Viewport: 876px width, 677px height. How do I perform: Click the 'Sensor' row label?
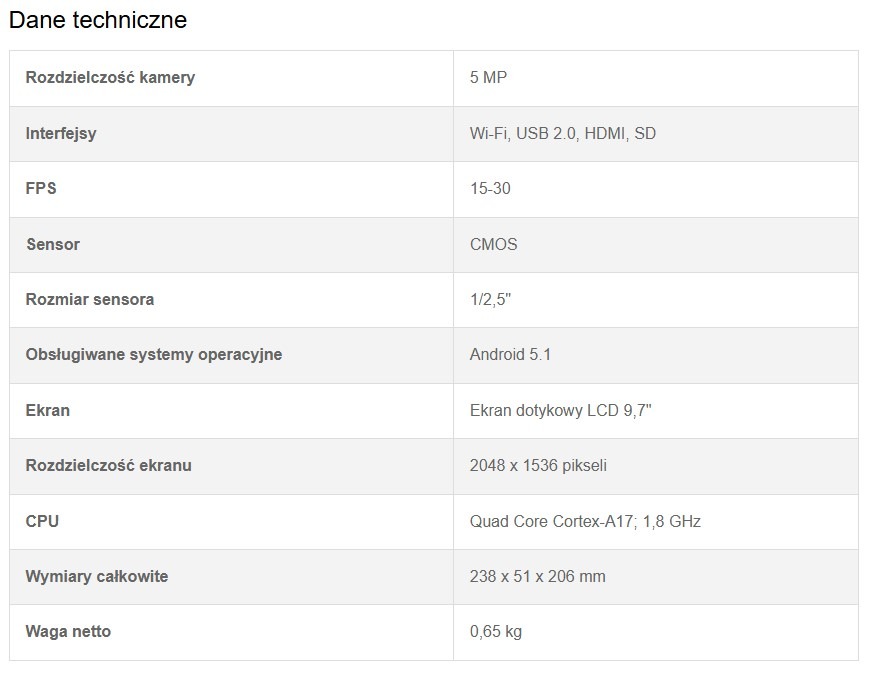coord(53,244)
